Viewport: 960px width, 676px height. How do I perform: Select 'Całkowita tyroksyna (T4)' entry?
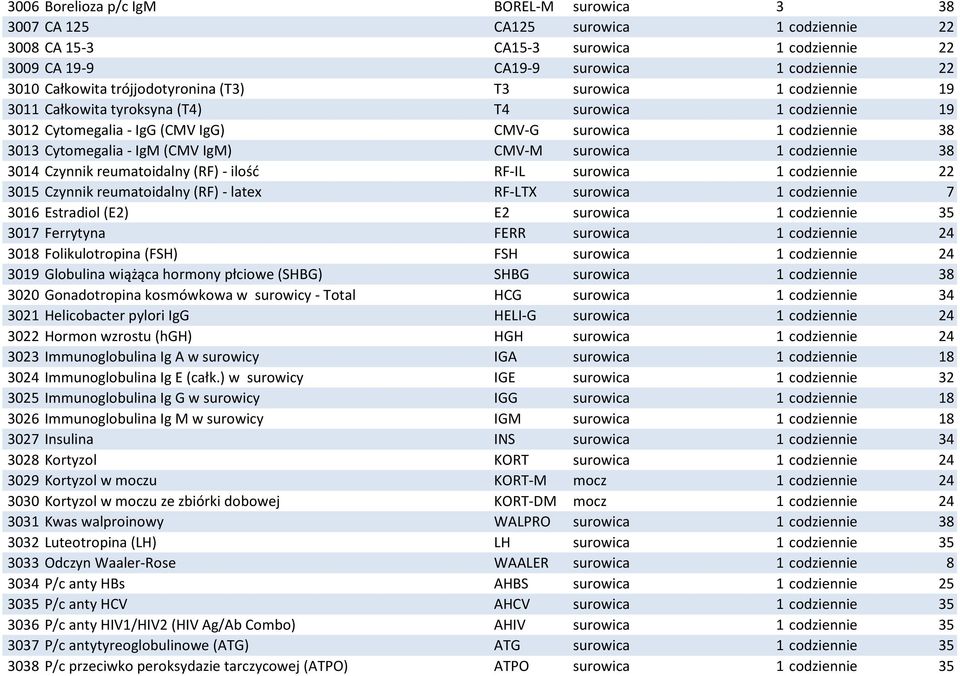123,110
